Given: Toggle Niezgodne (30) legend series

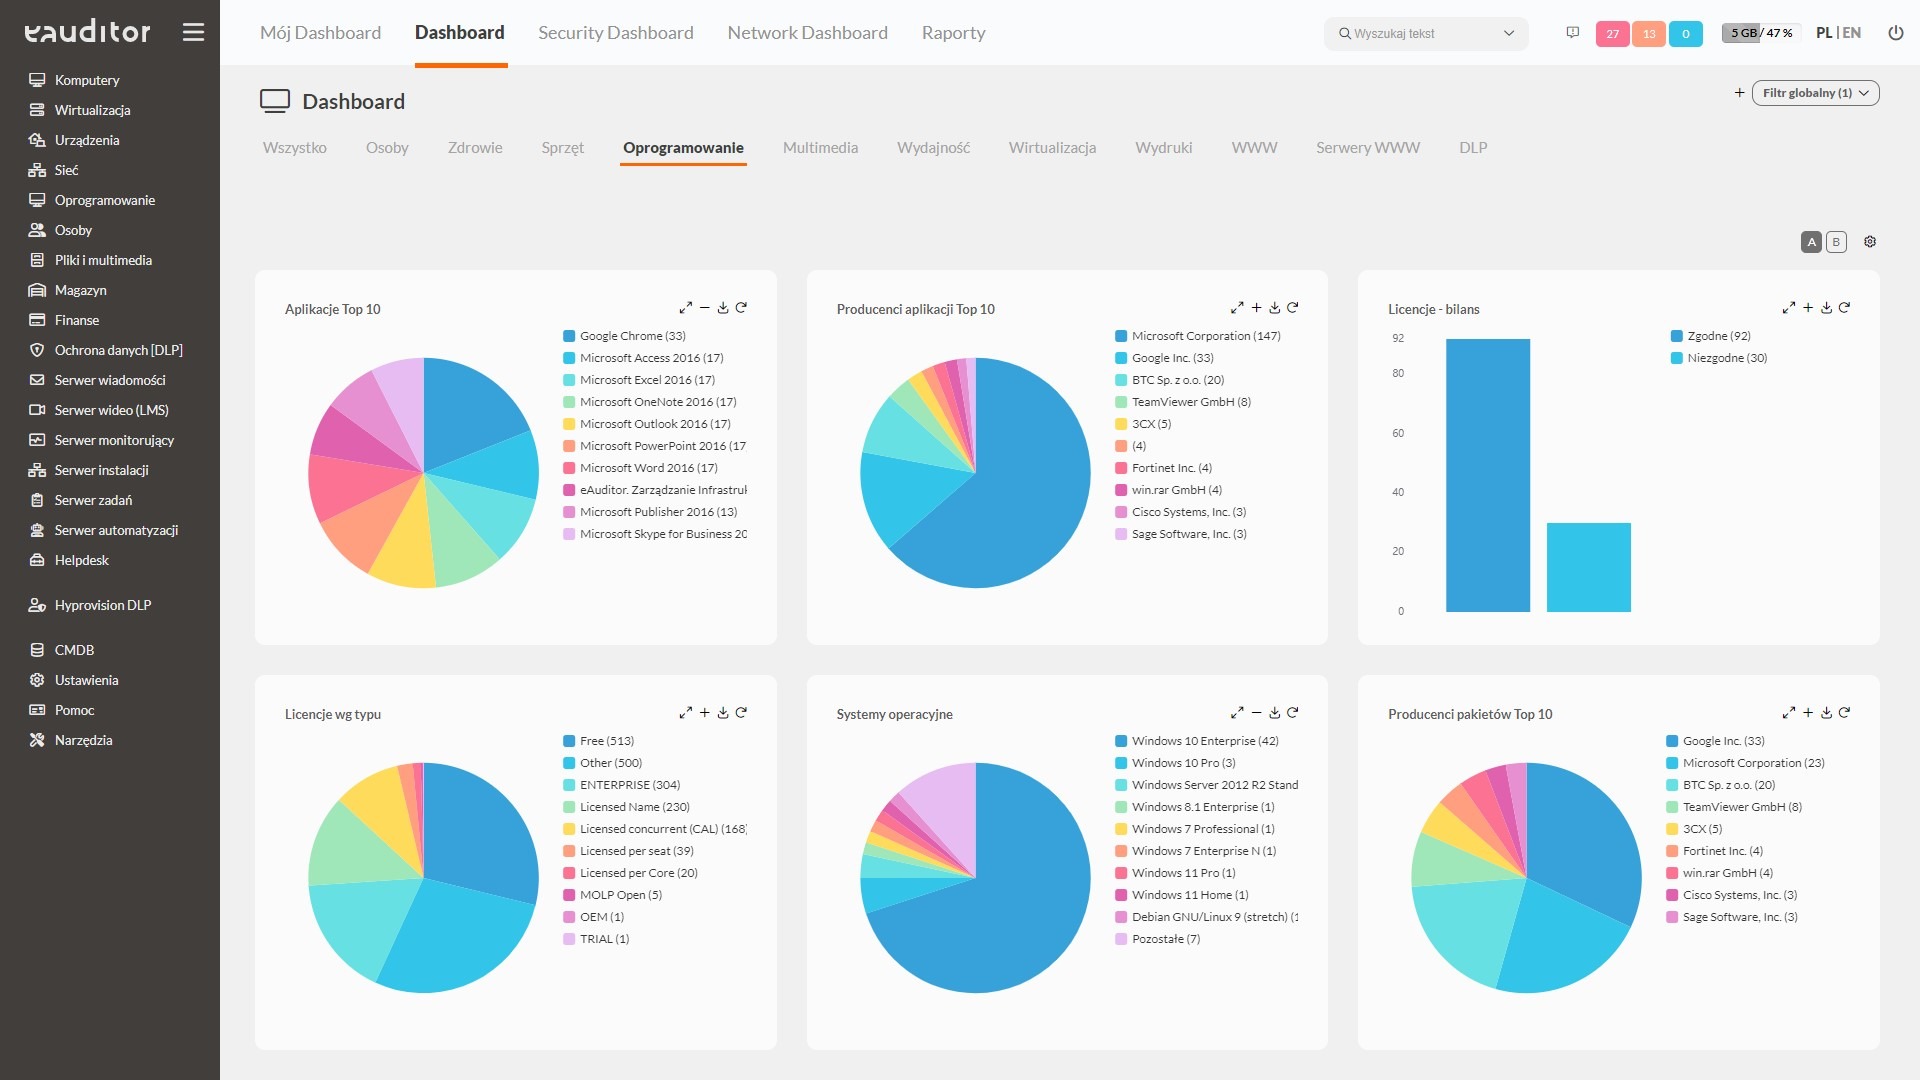Looking at the screenshot, I should (x=1719, y=358).
